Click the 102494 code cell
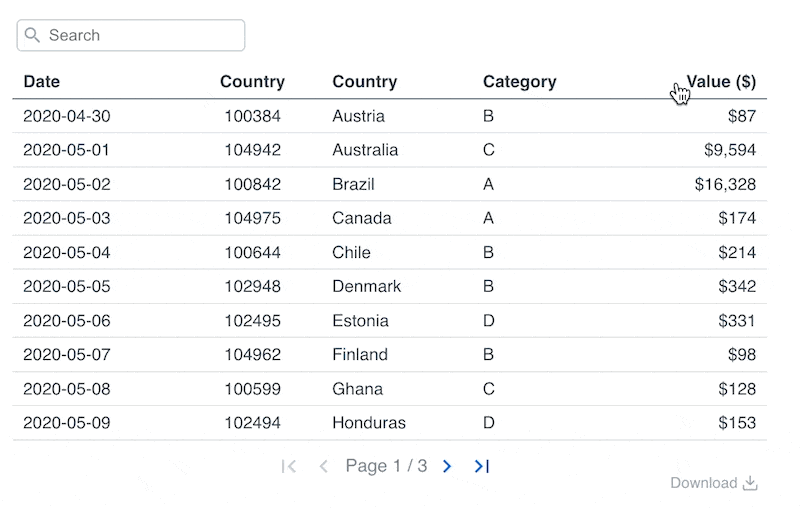This screenshot has height=508, width=800. click(x=252, y=423)
